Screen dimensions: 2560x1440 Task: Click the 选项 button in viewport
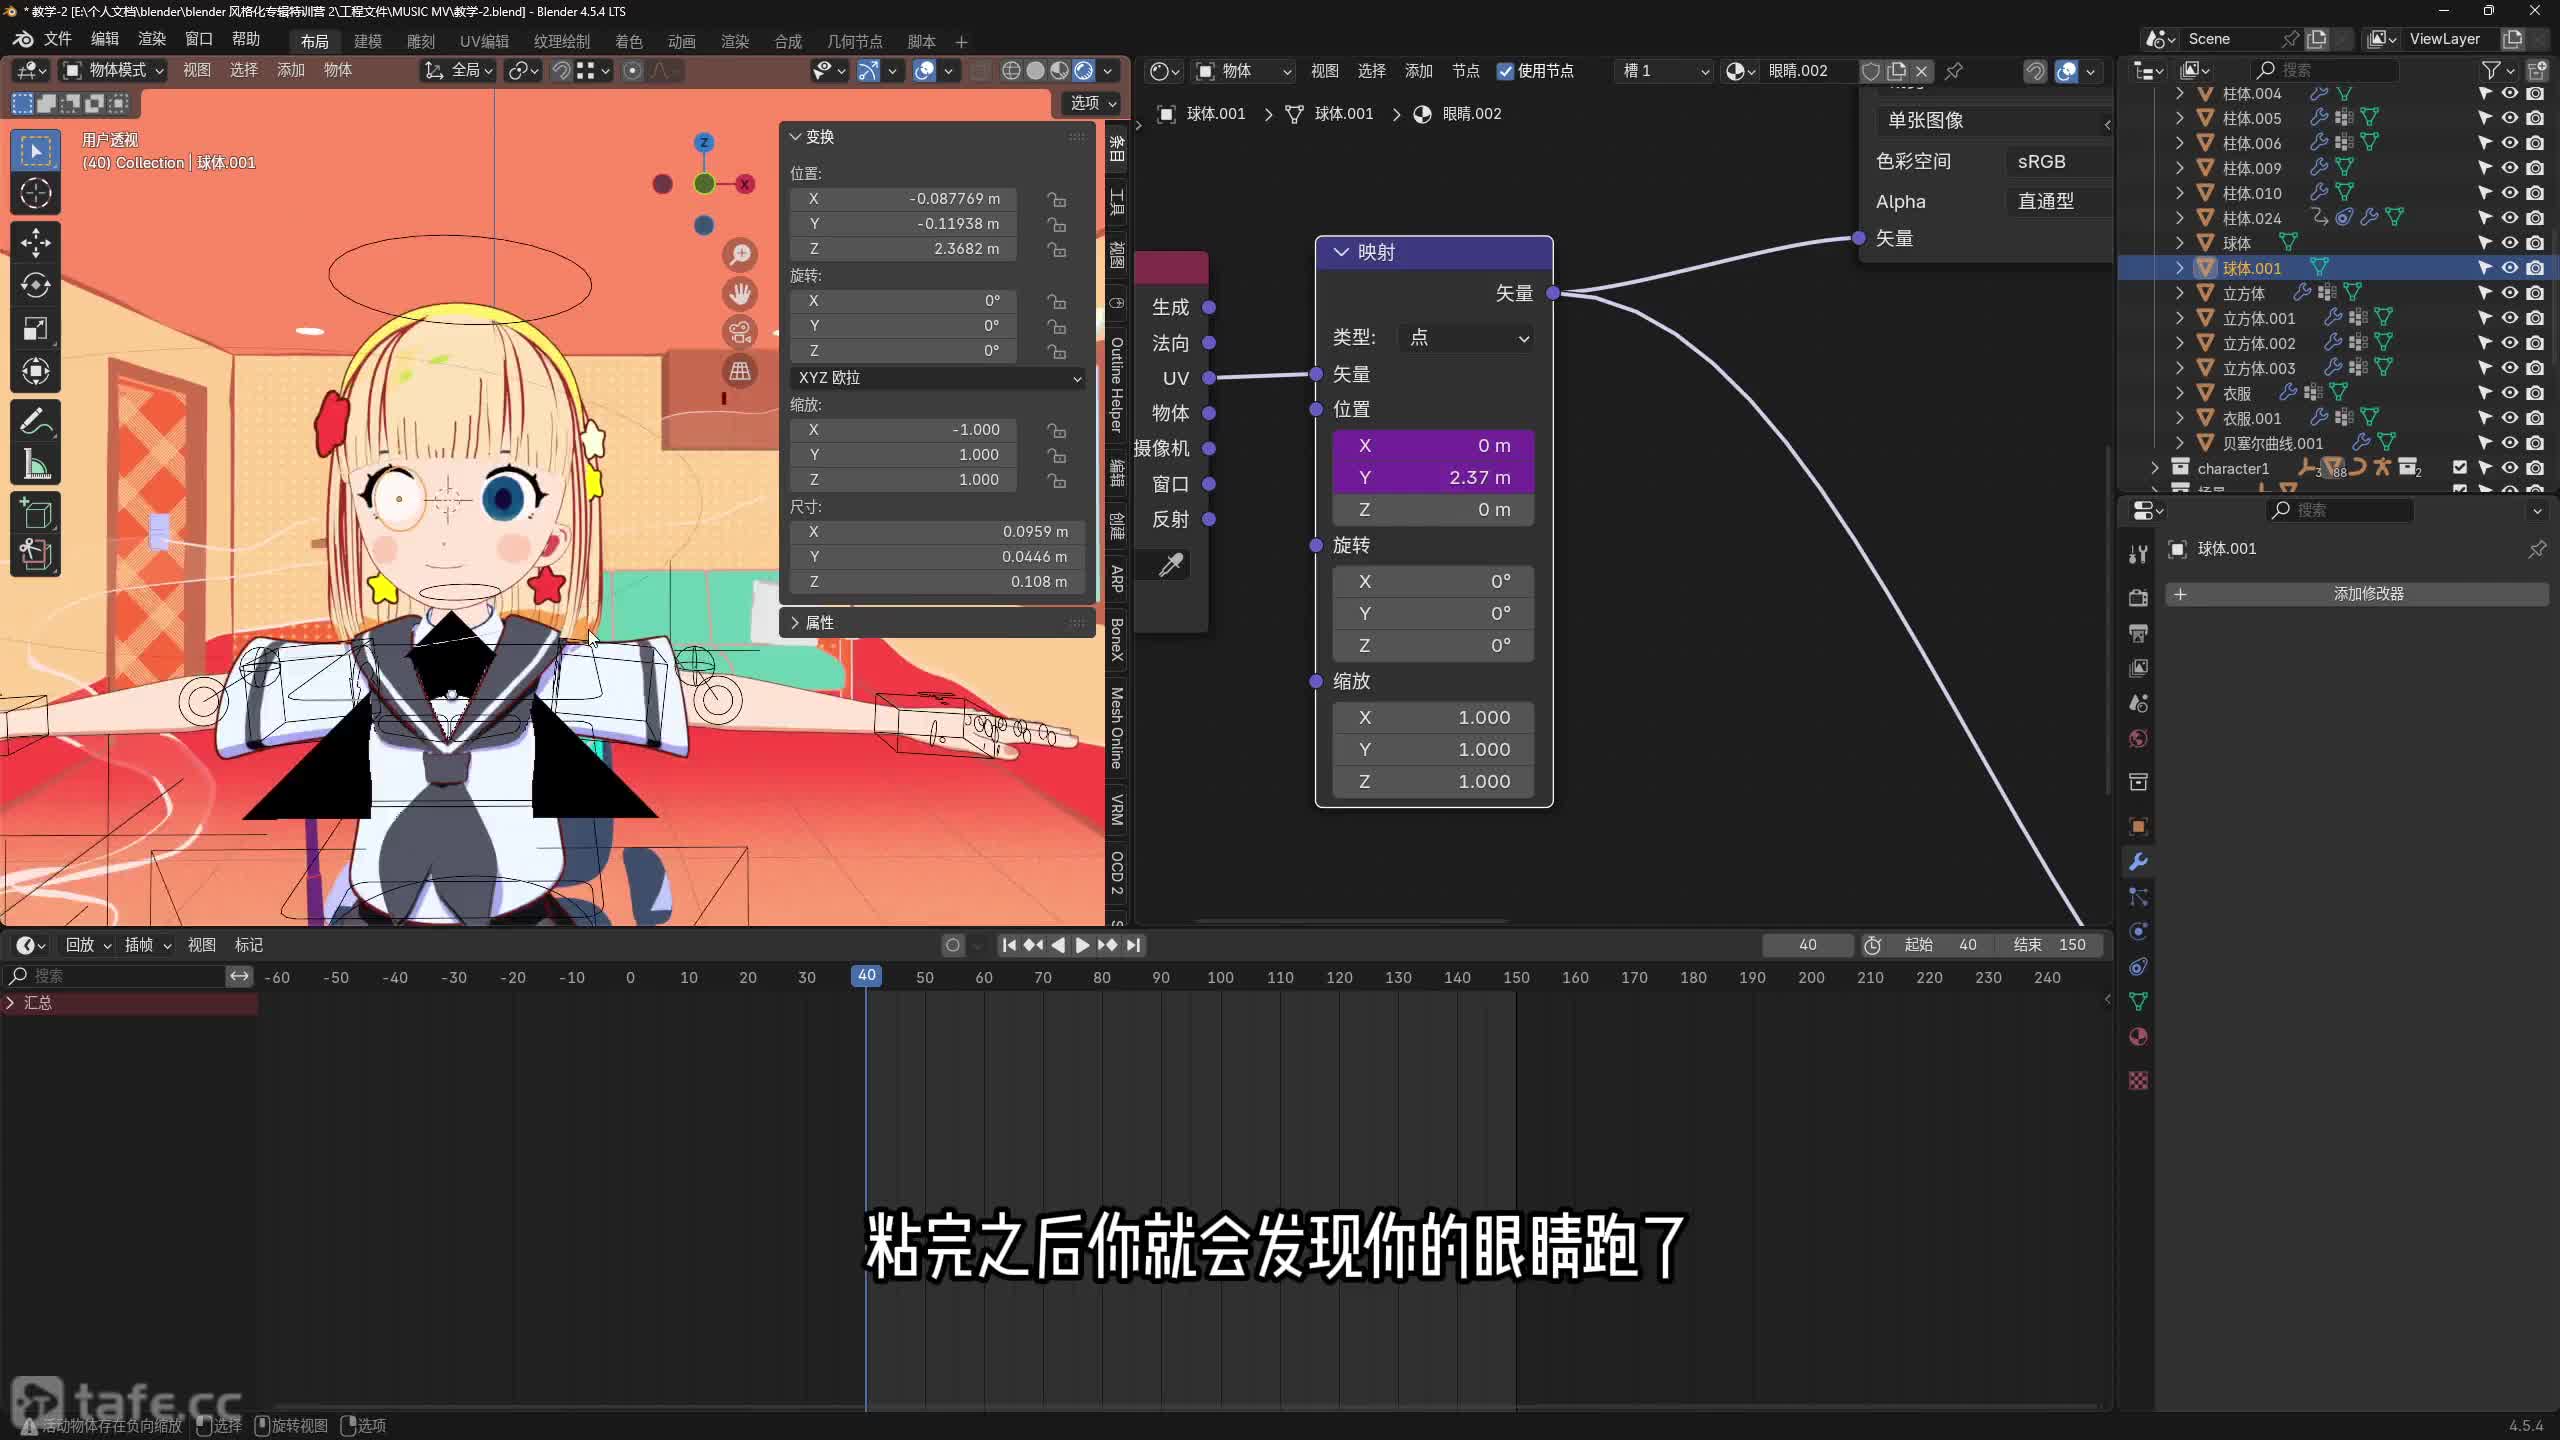coord(1090,103)
